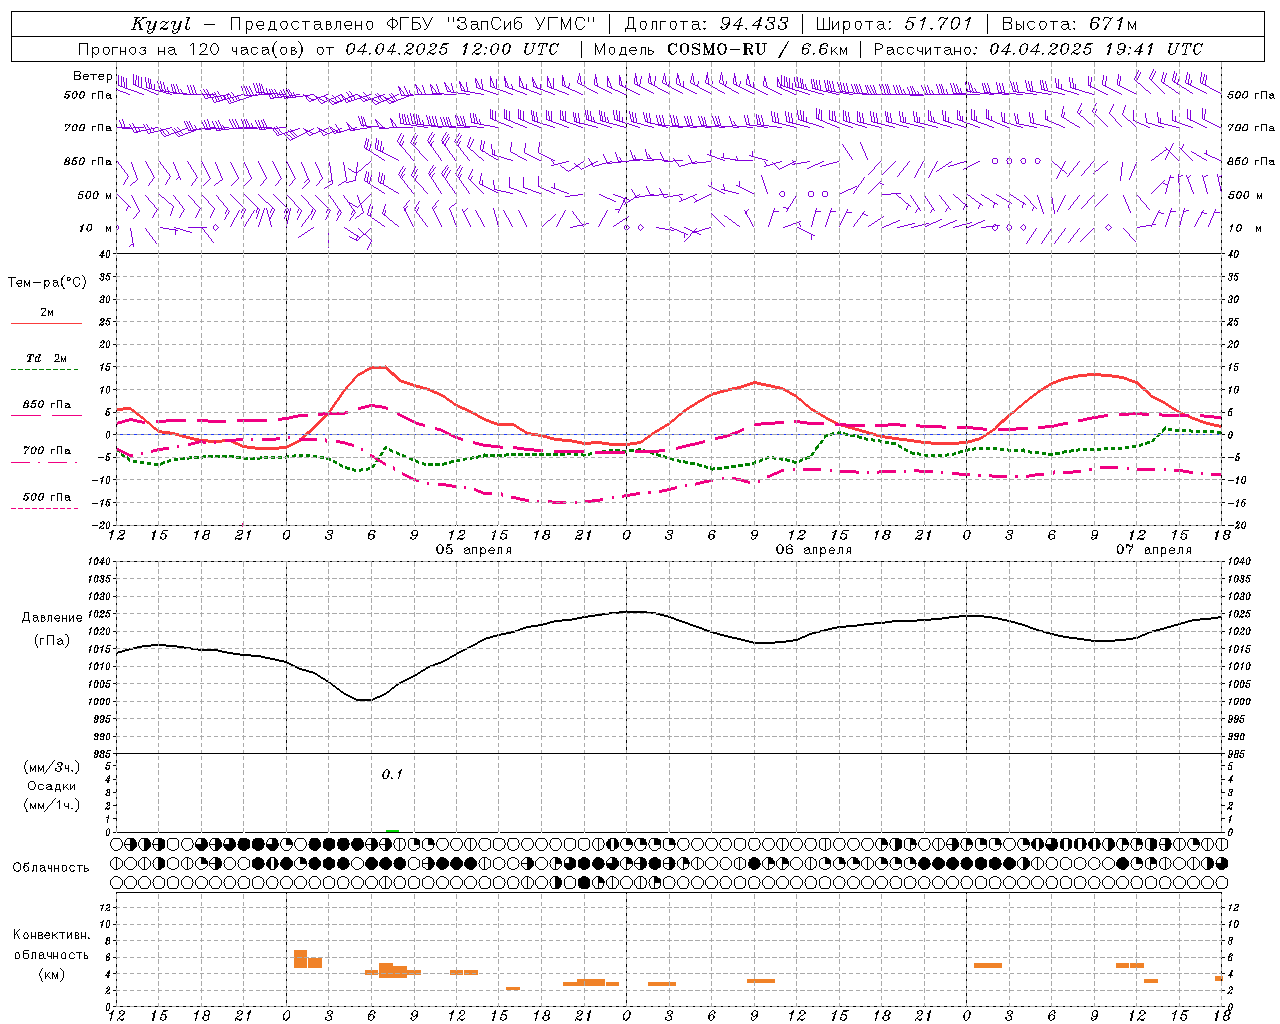Click the "(мм/1ч.)" precipitation unit label
Viewport: 1280px width, 1024px height.
click(51, 805)
